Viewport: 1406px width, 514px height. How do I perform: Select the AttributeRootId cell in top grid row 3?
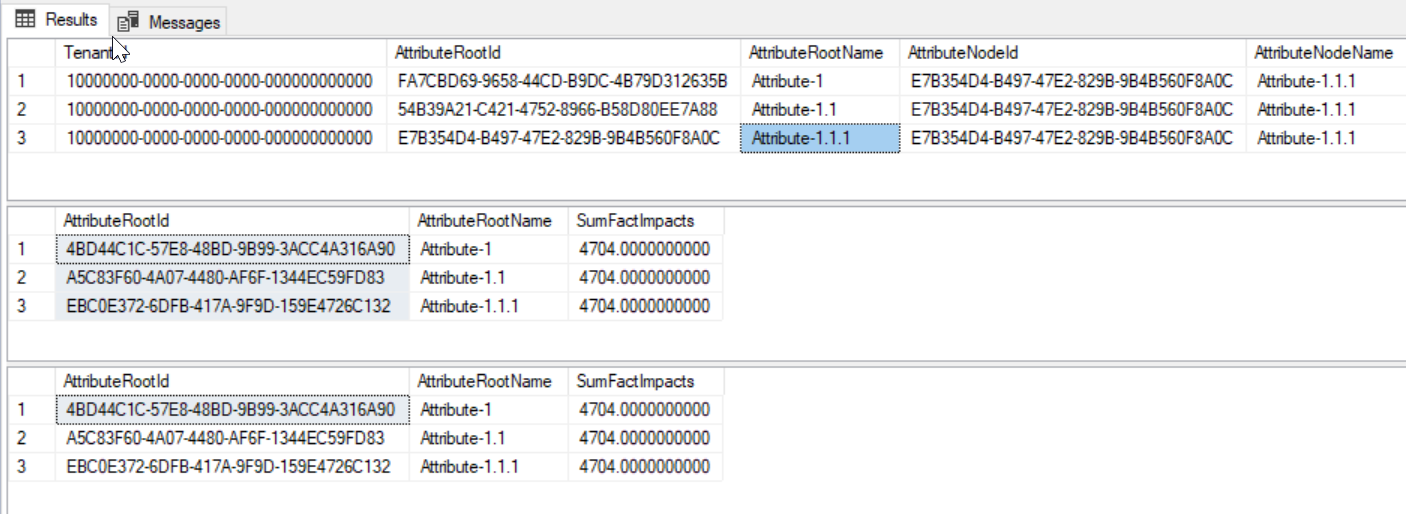click(x=558, y=138)
